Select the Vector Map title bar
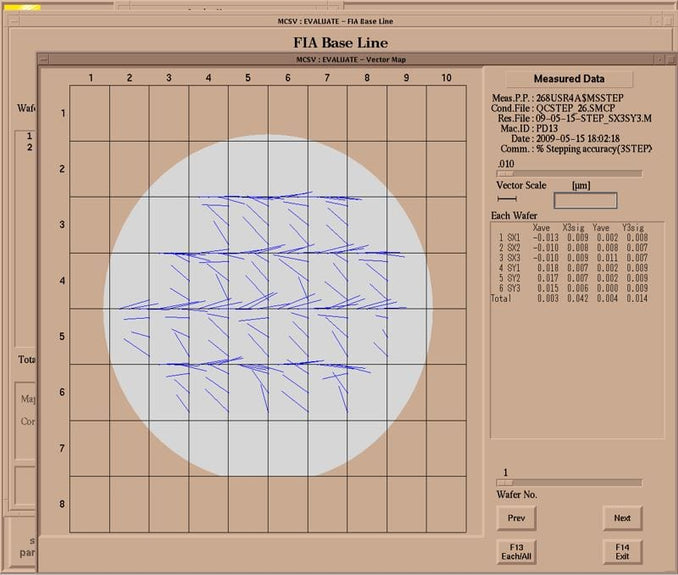Viewport: 678px width, 575px height. coord(351,60)
